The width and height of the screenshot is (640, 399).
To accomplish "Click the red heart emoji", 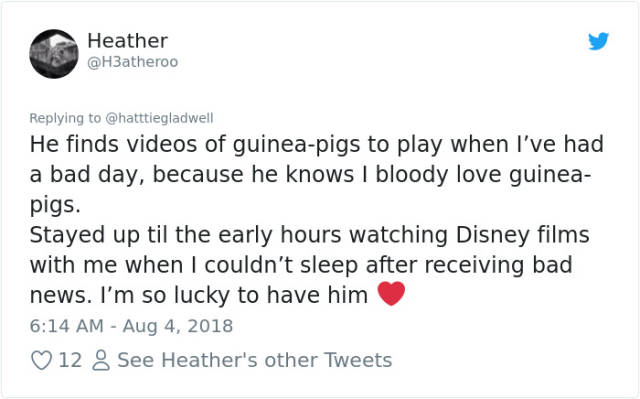I will 391,293.
